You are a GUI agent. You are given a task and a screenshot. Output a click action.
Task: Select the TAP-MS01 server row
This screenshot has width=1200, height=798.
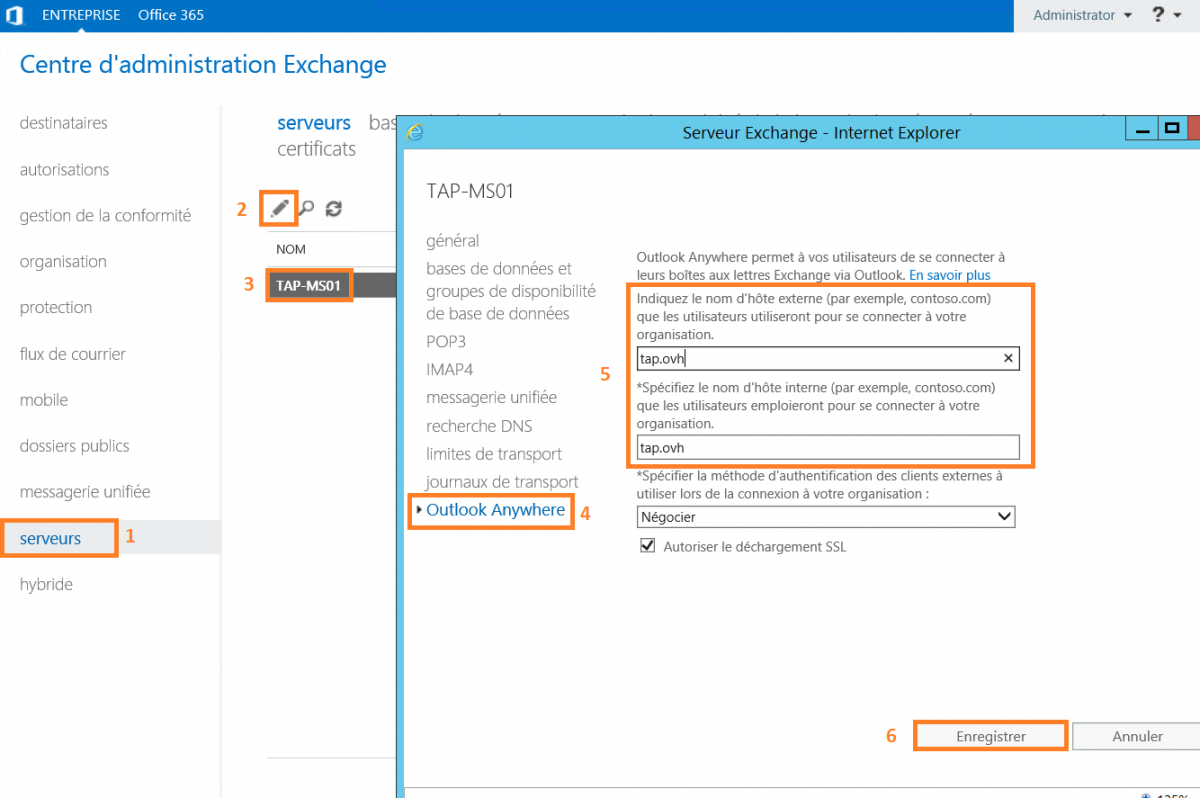coord(331,285)
